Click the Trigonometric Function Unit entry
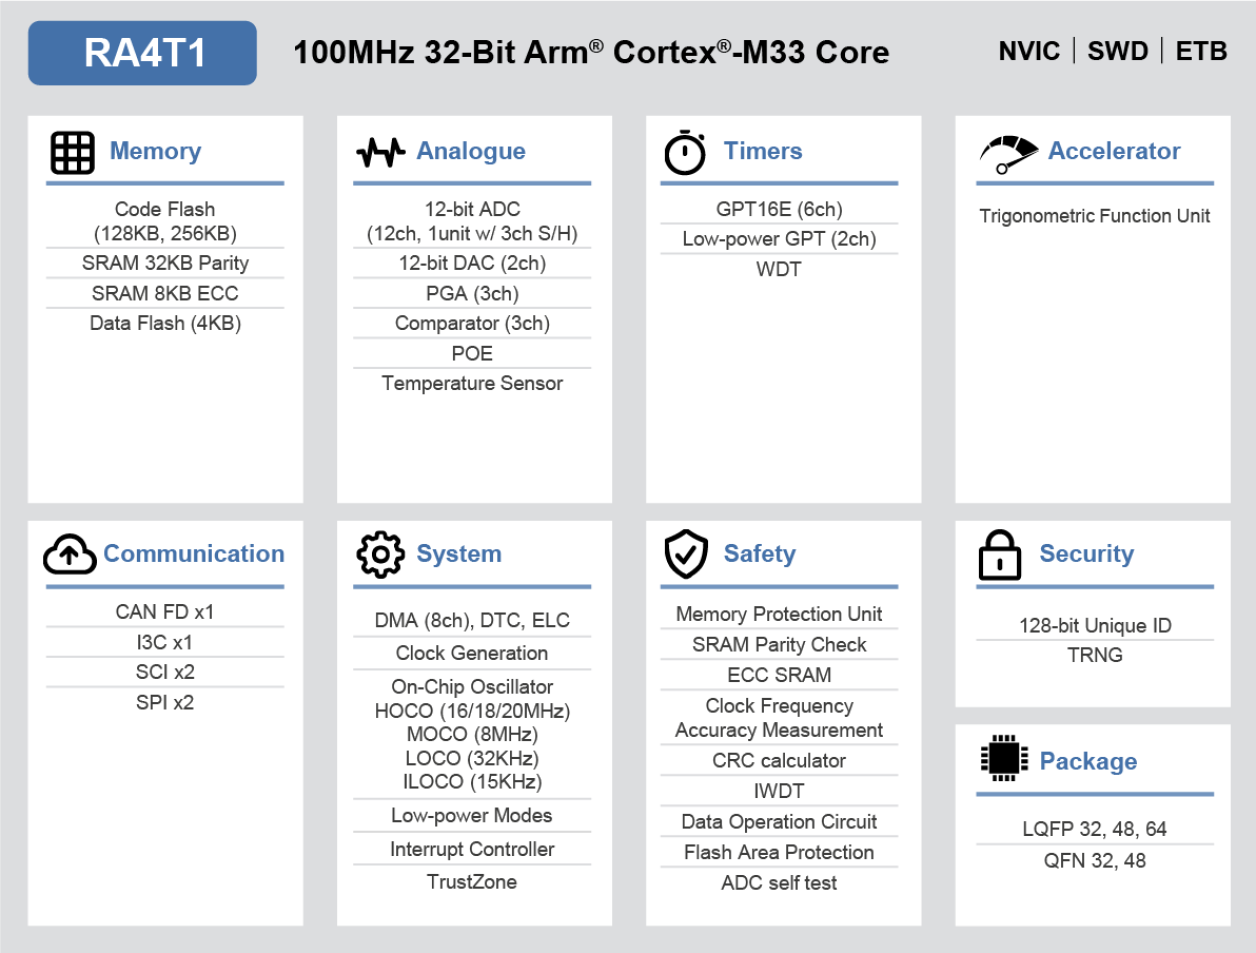The image size is (1256, 953). pos(1094,216)
